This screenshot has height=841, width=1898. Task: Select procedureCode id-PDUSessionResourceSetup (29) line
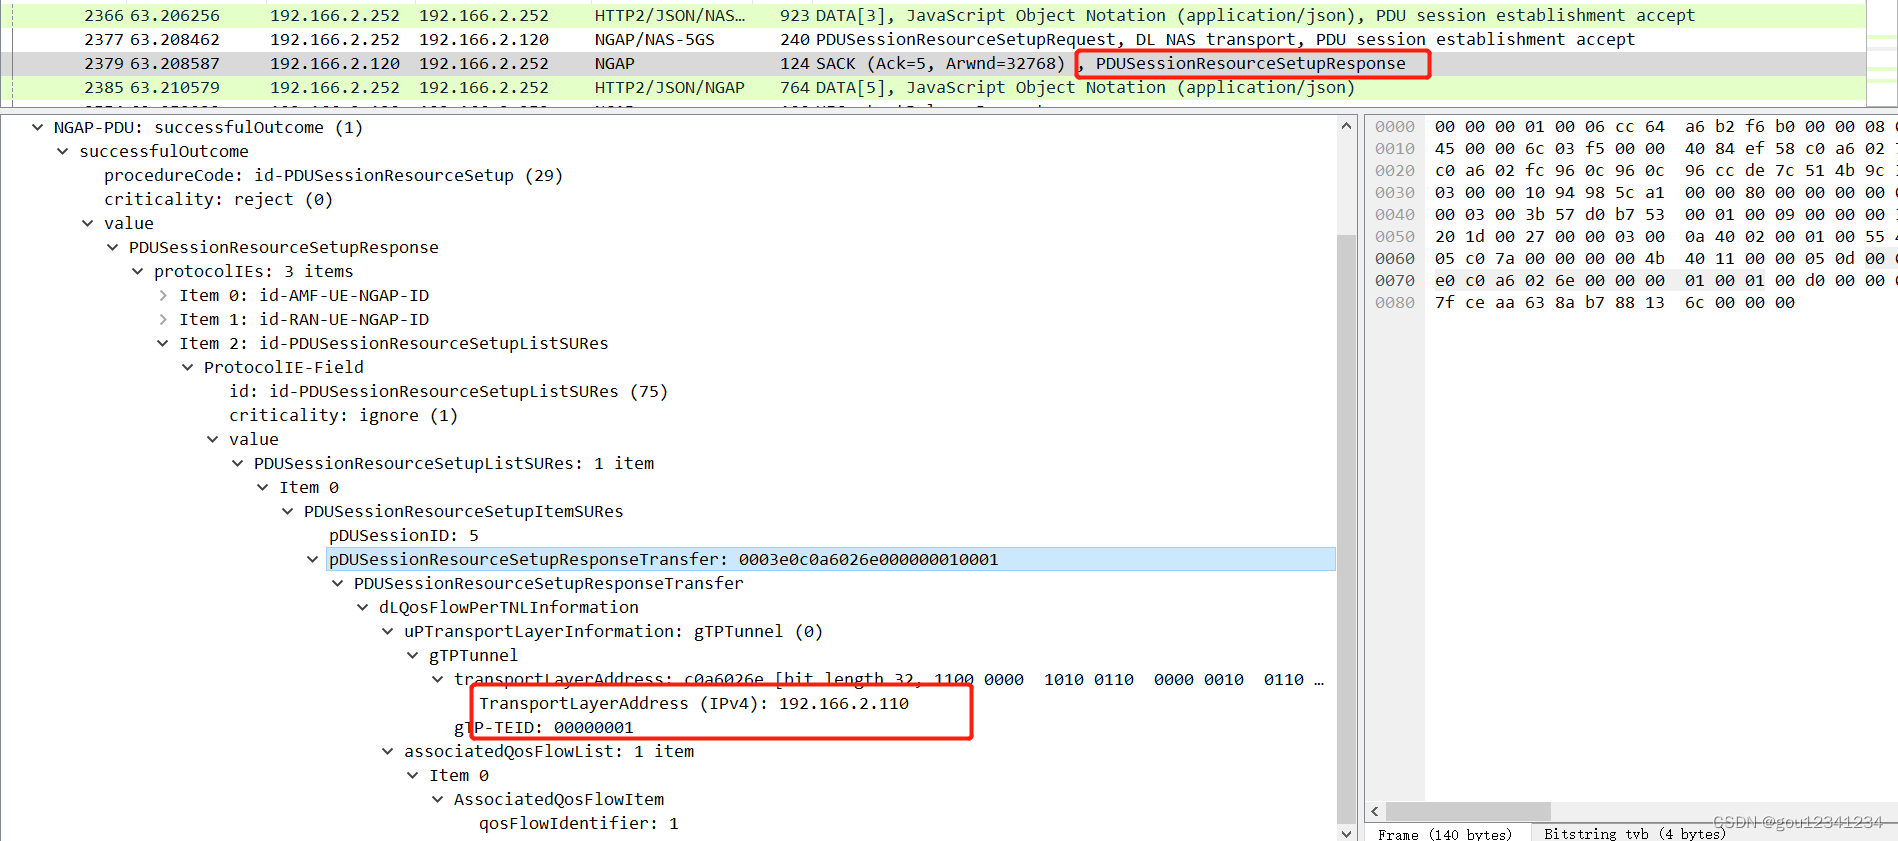pos(334,175)
